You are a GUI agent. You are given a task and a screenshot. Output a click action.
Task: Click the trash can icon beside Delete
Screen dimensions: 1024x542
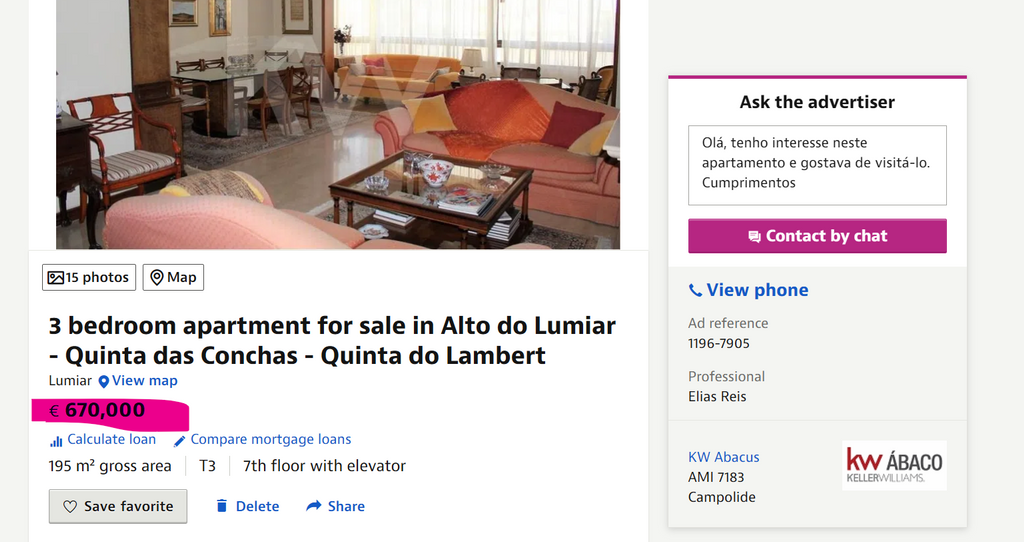222,506
